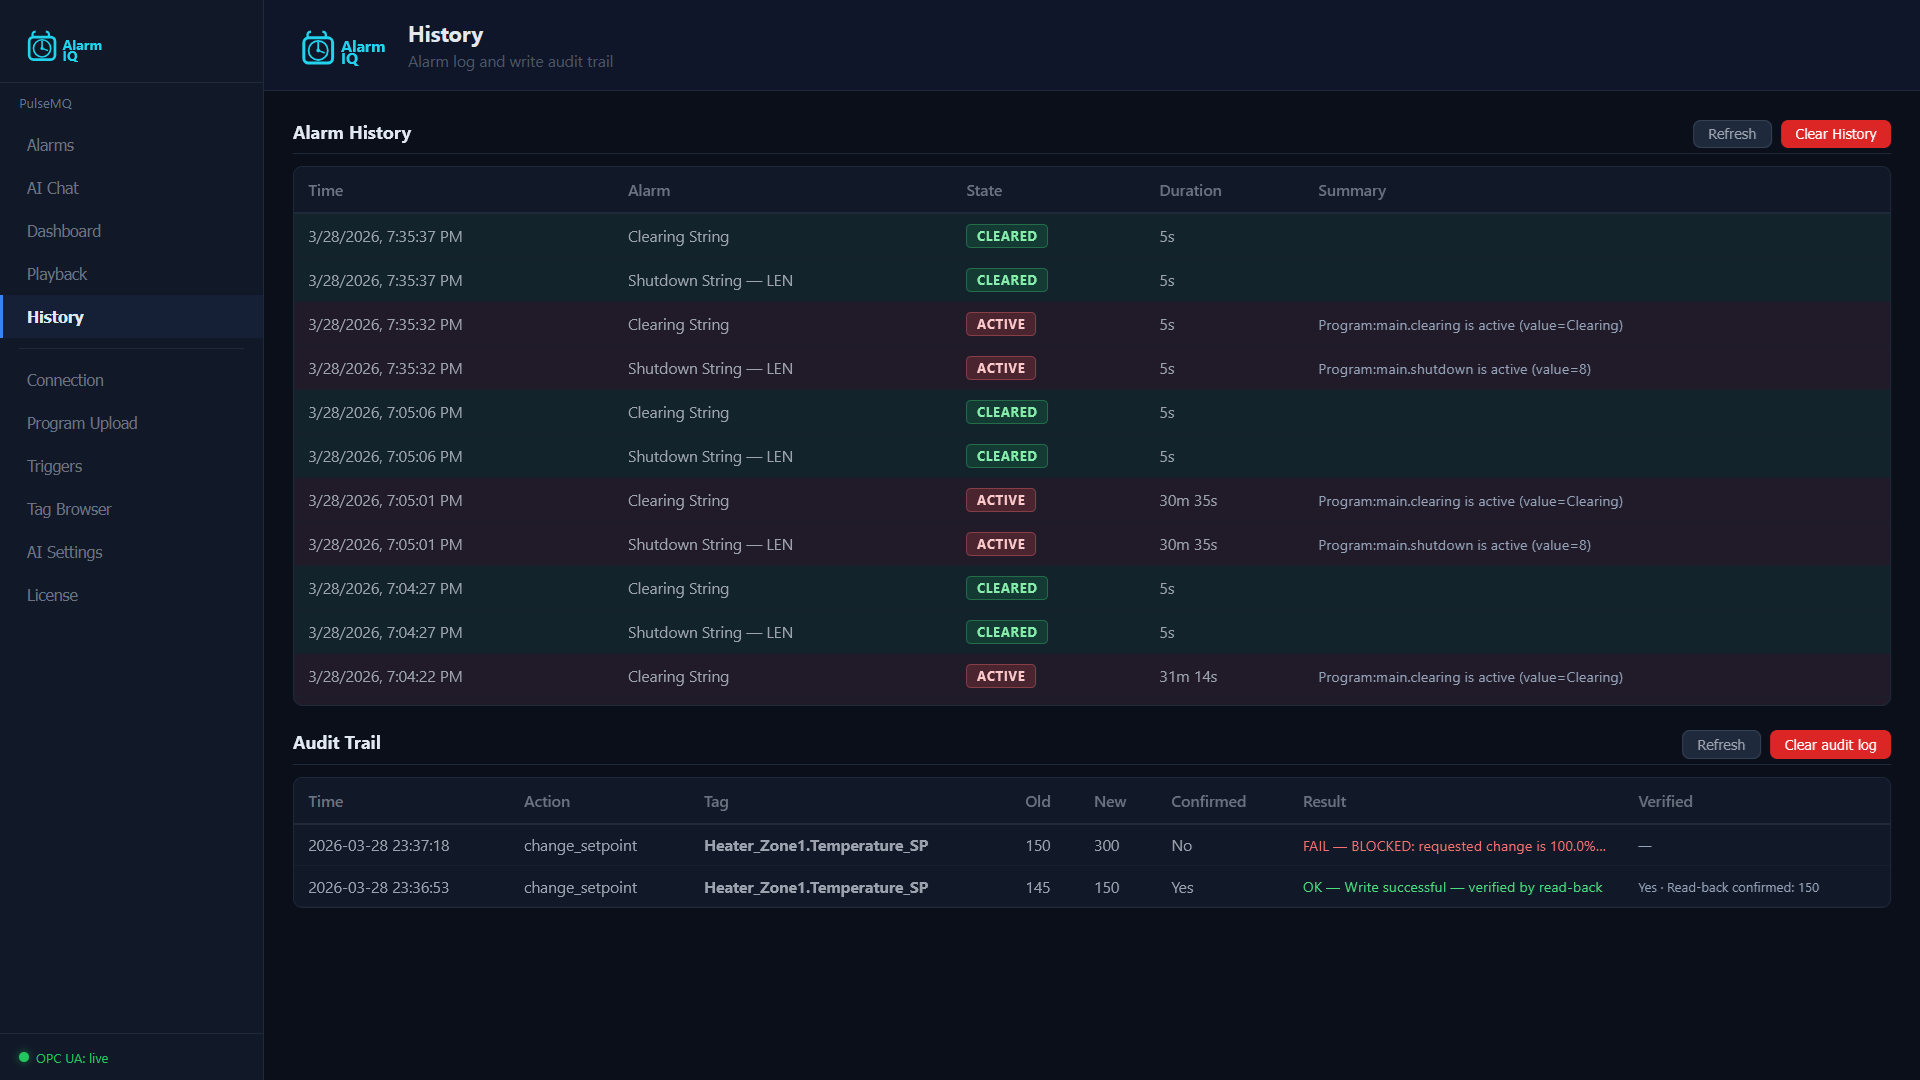This screenshot has height=1080, width=1920.
Task: Click the Clear History button
Action: click(1835, 133)
